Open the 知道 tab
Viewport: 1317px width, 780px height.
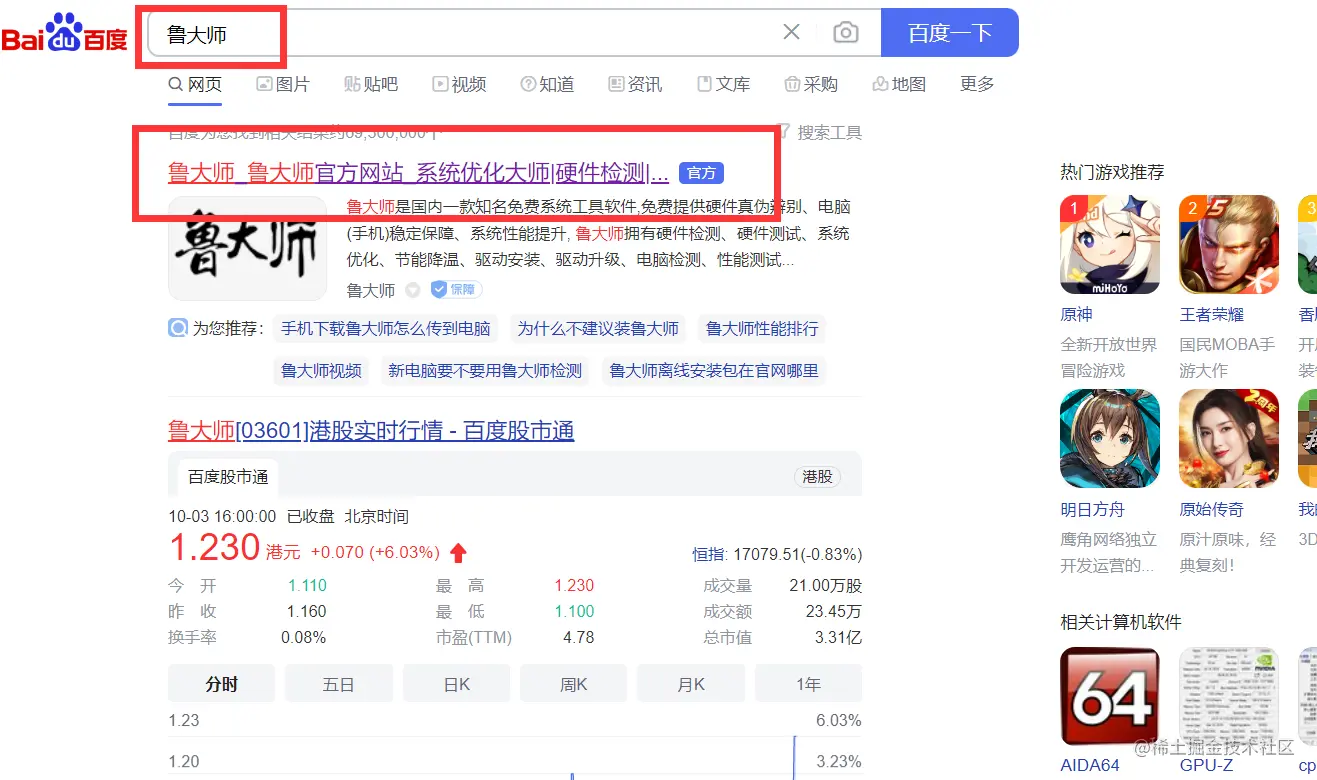547,85
